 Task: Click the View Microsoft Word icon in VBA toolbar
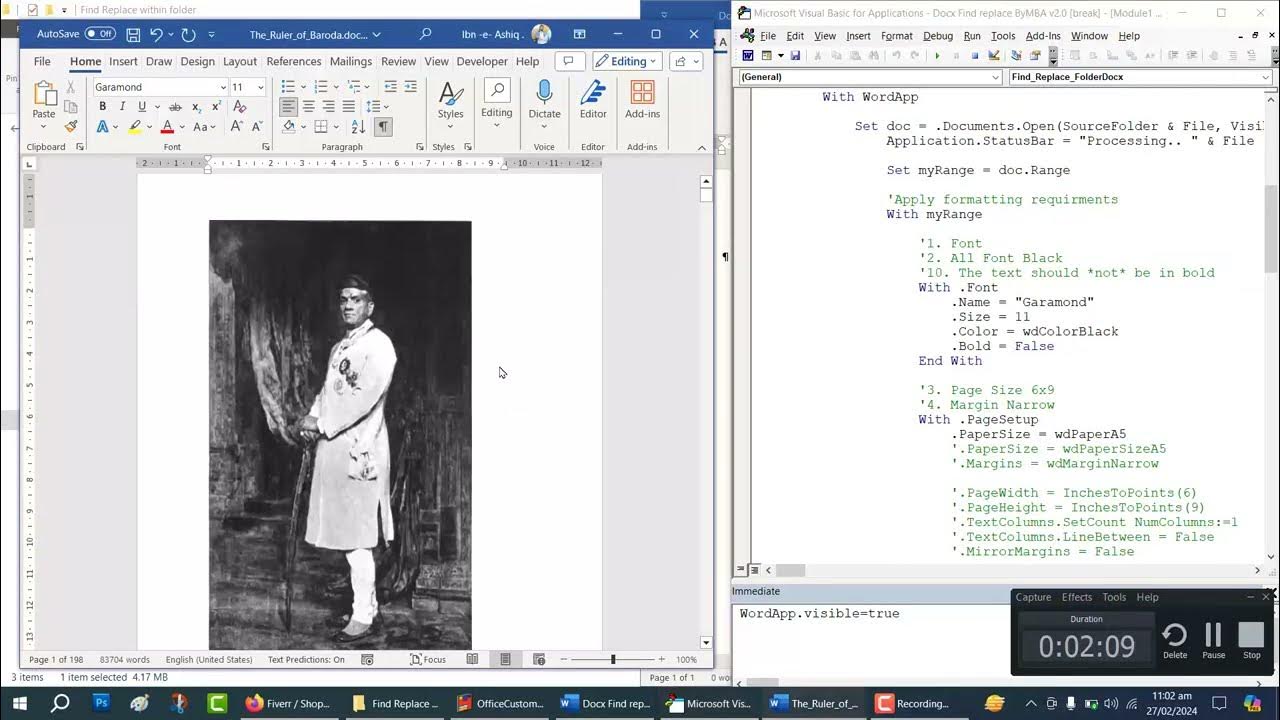(x=747, y=56)
